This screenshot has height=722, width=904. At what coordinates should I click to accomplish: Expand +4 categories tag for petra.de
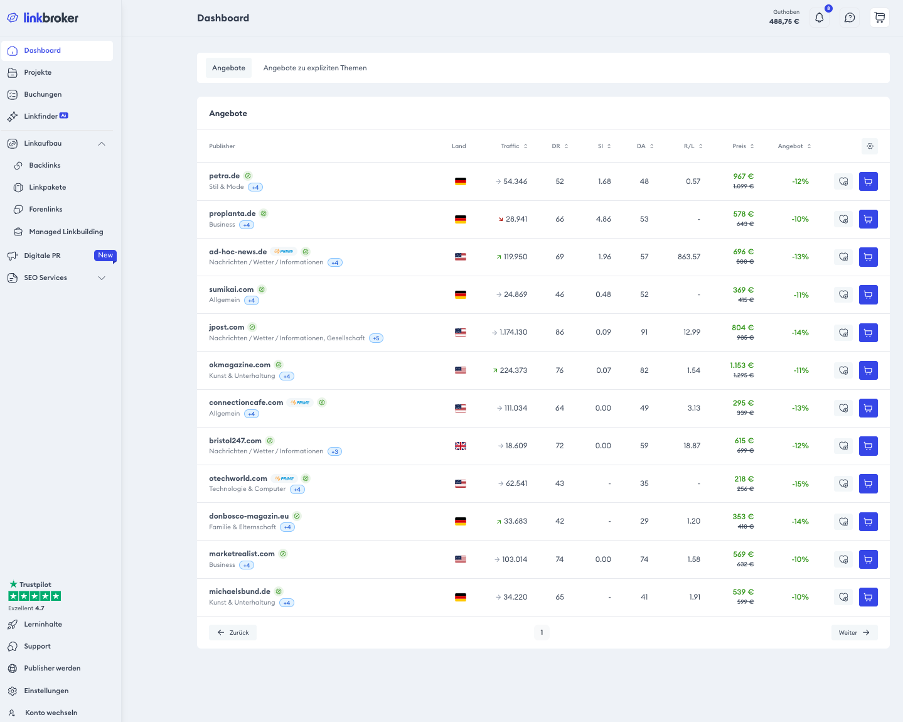pyautogui.click(x=255, y=187)
